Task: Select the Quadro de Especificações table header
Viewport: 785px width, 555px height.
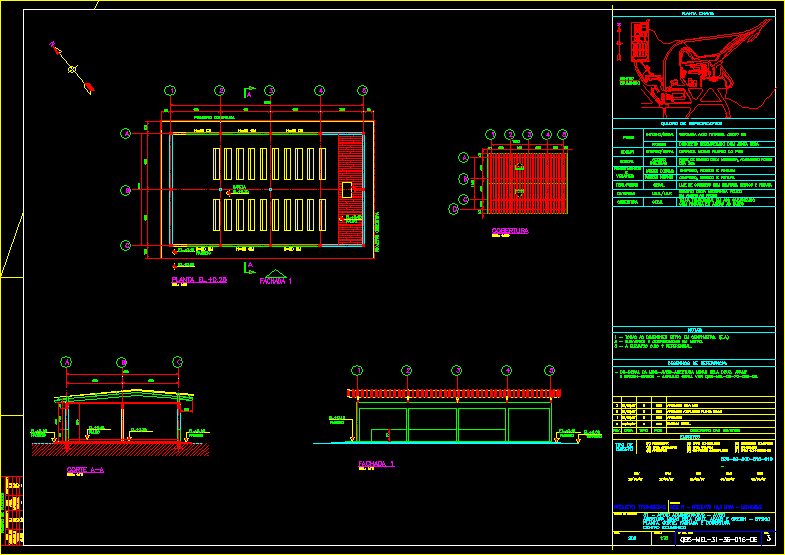Action: click(692, 123)
